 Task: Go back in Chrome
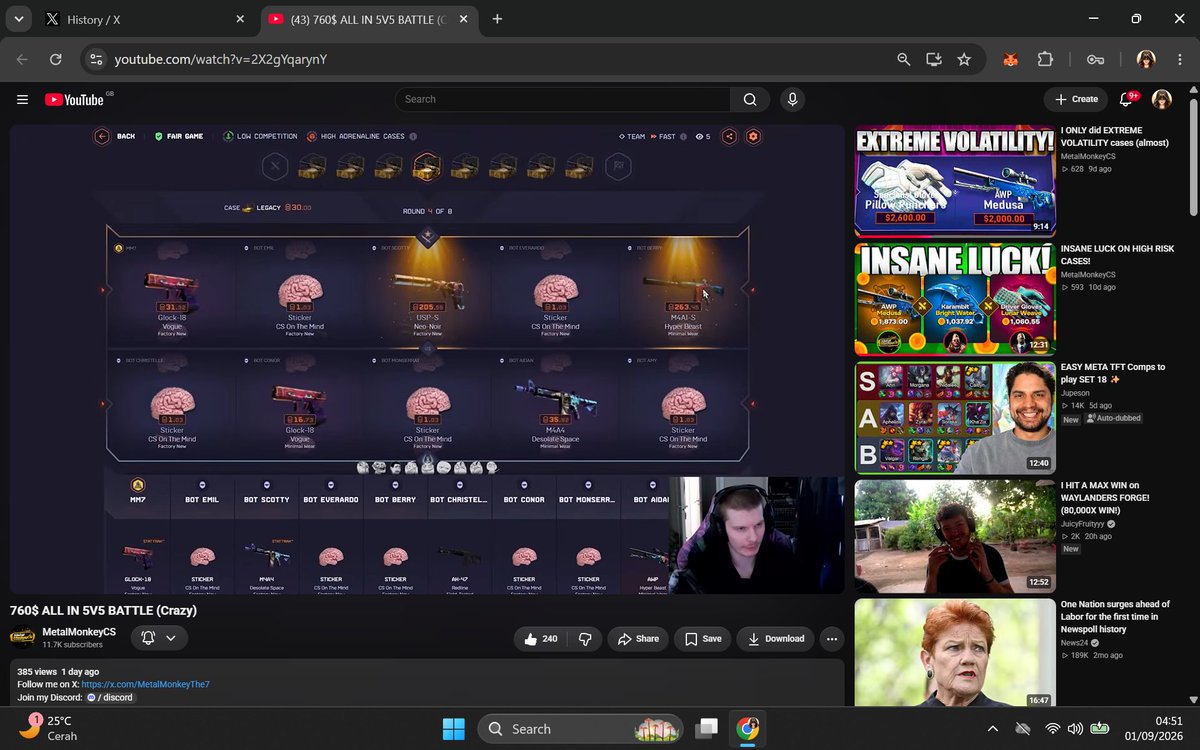pos(22,59)
